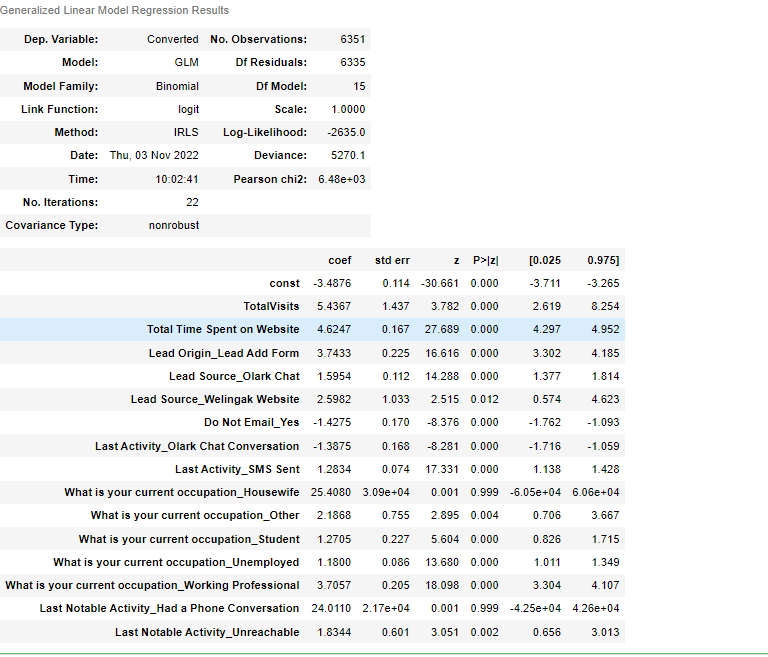Select the 'Binomial' model family value

[x=177, y=86]
